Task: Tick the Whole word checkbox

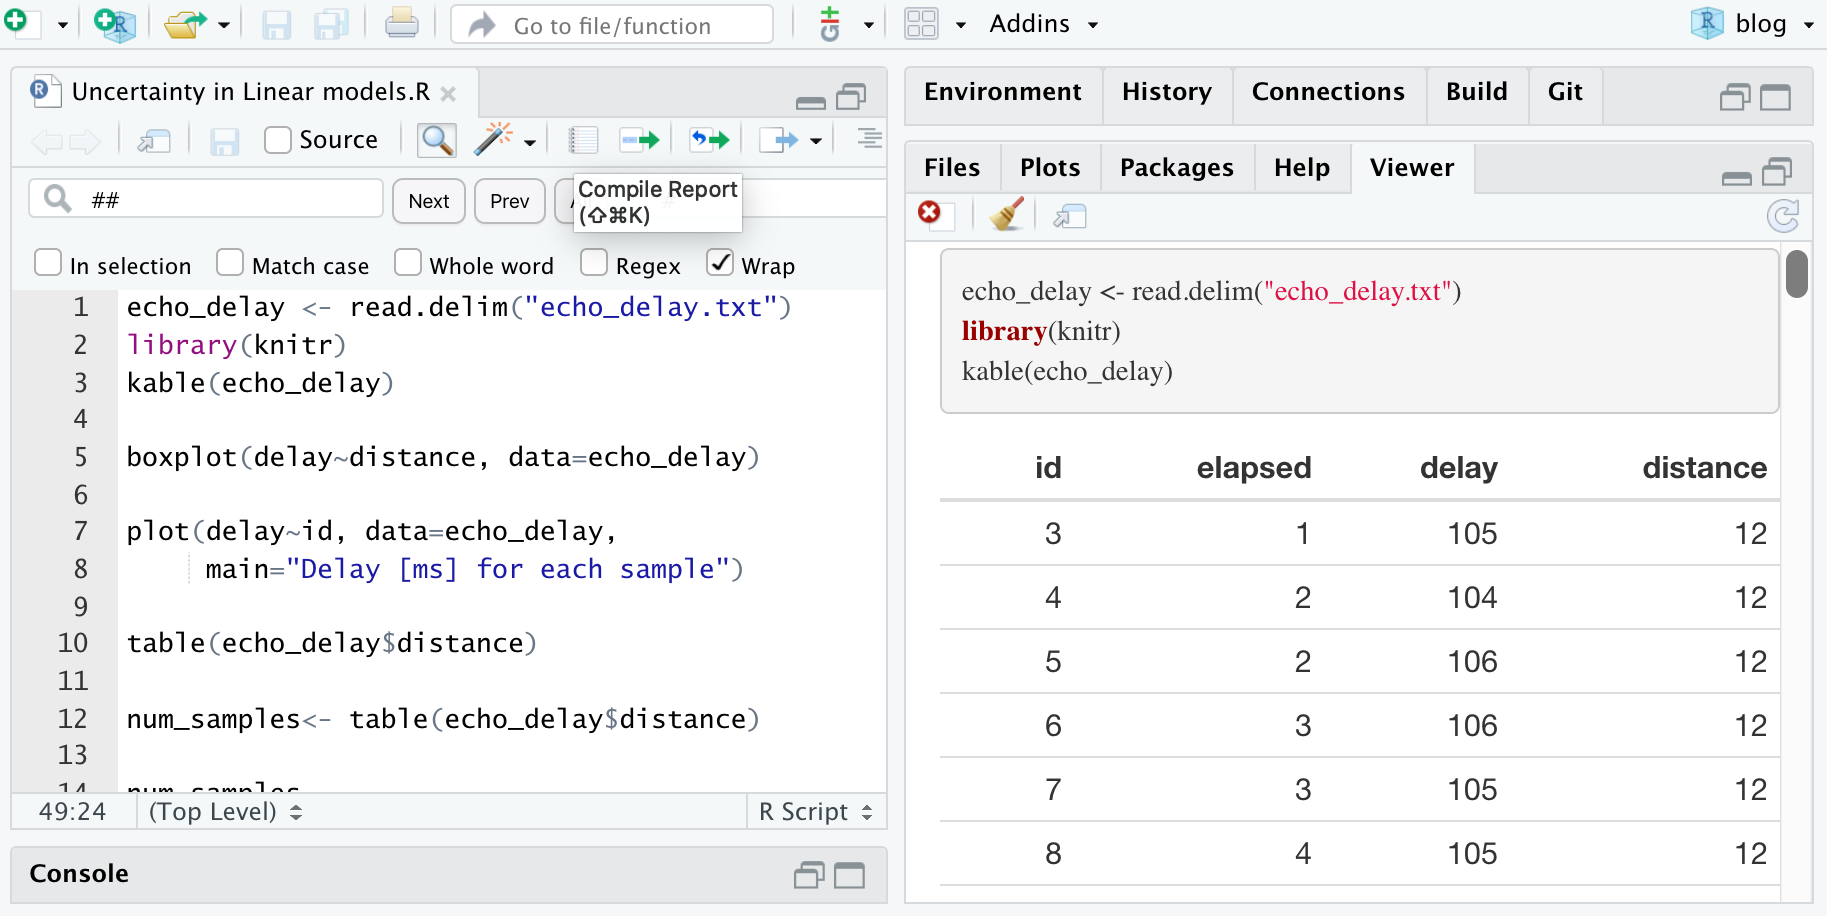Action: [408, 263]
